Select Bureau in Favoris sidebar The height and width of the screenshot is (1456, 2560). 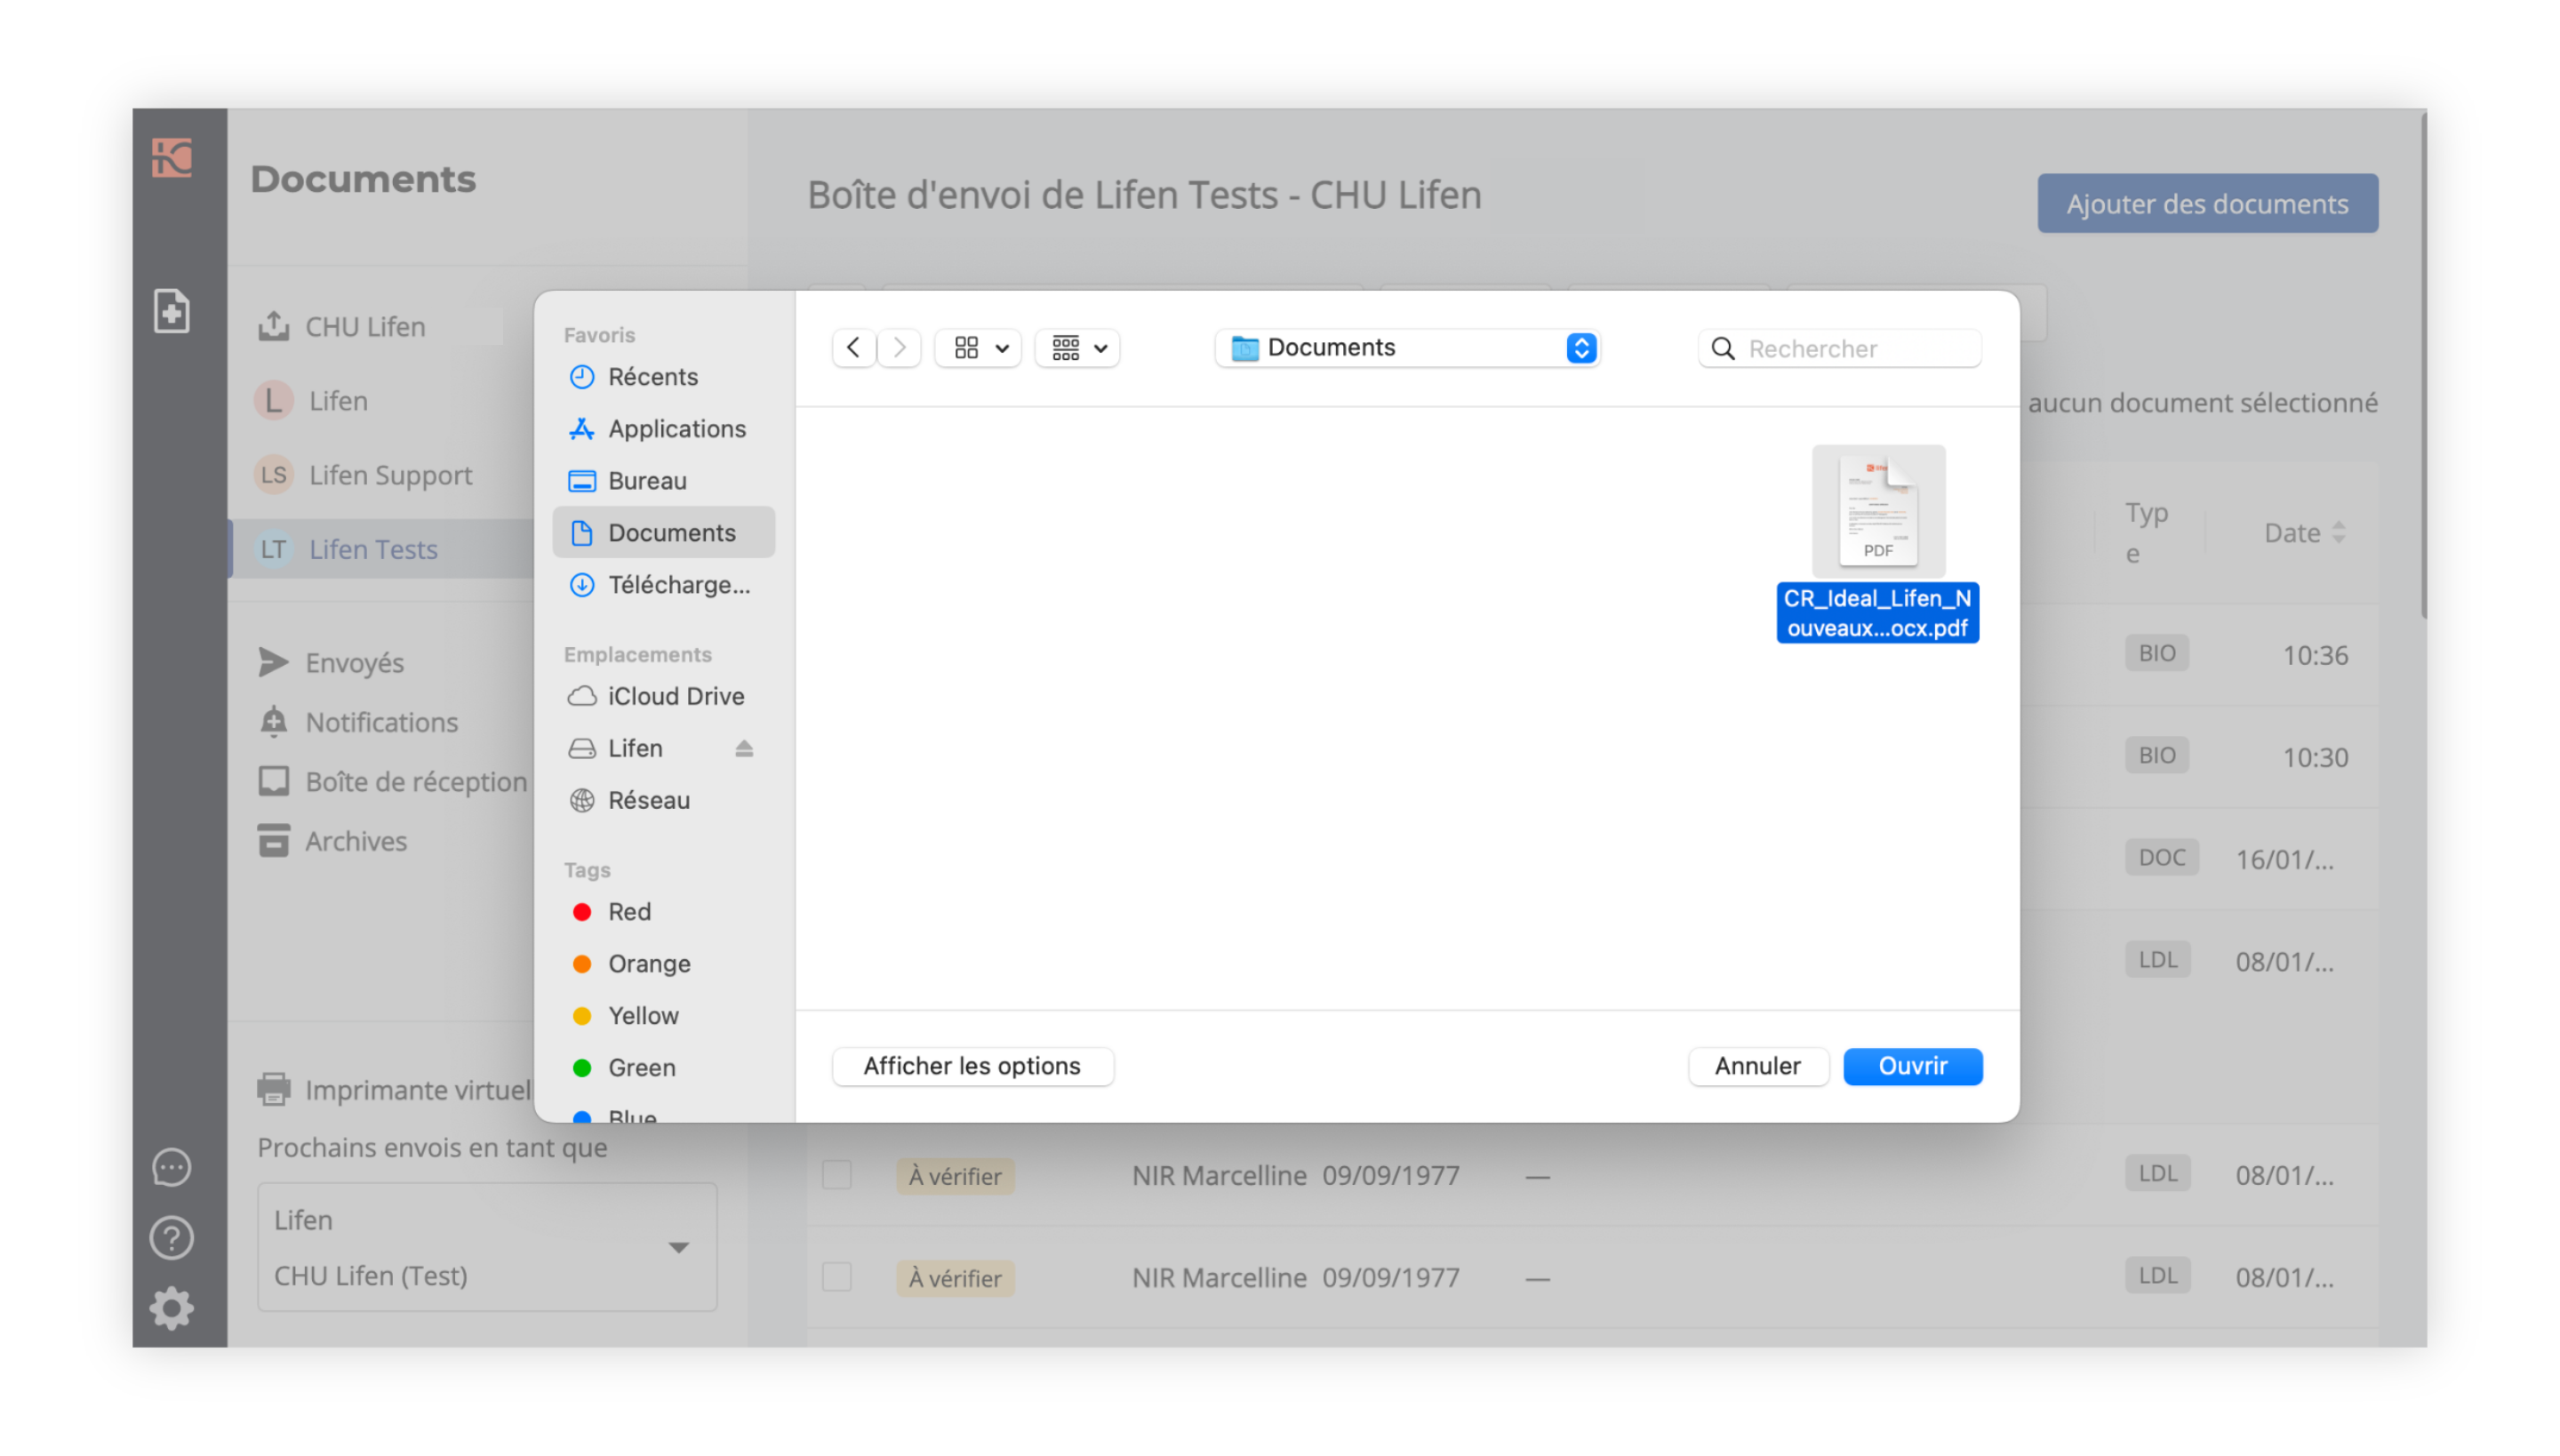664,480
